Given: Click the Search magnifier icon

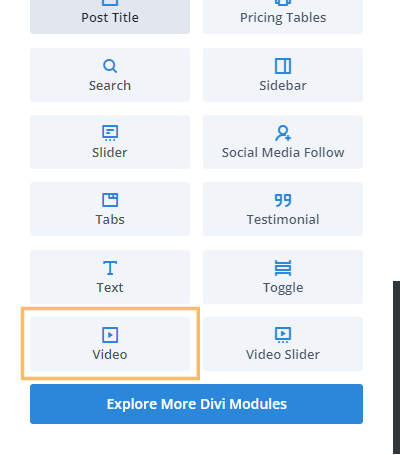Looking at the screenshot, I should click(110, 66).
